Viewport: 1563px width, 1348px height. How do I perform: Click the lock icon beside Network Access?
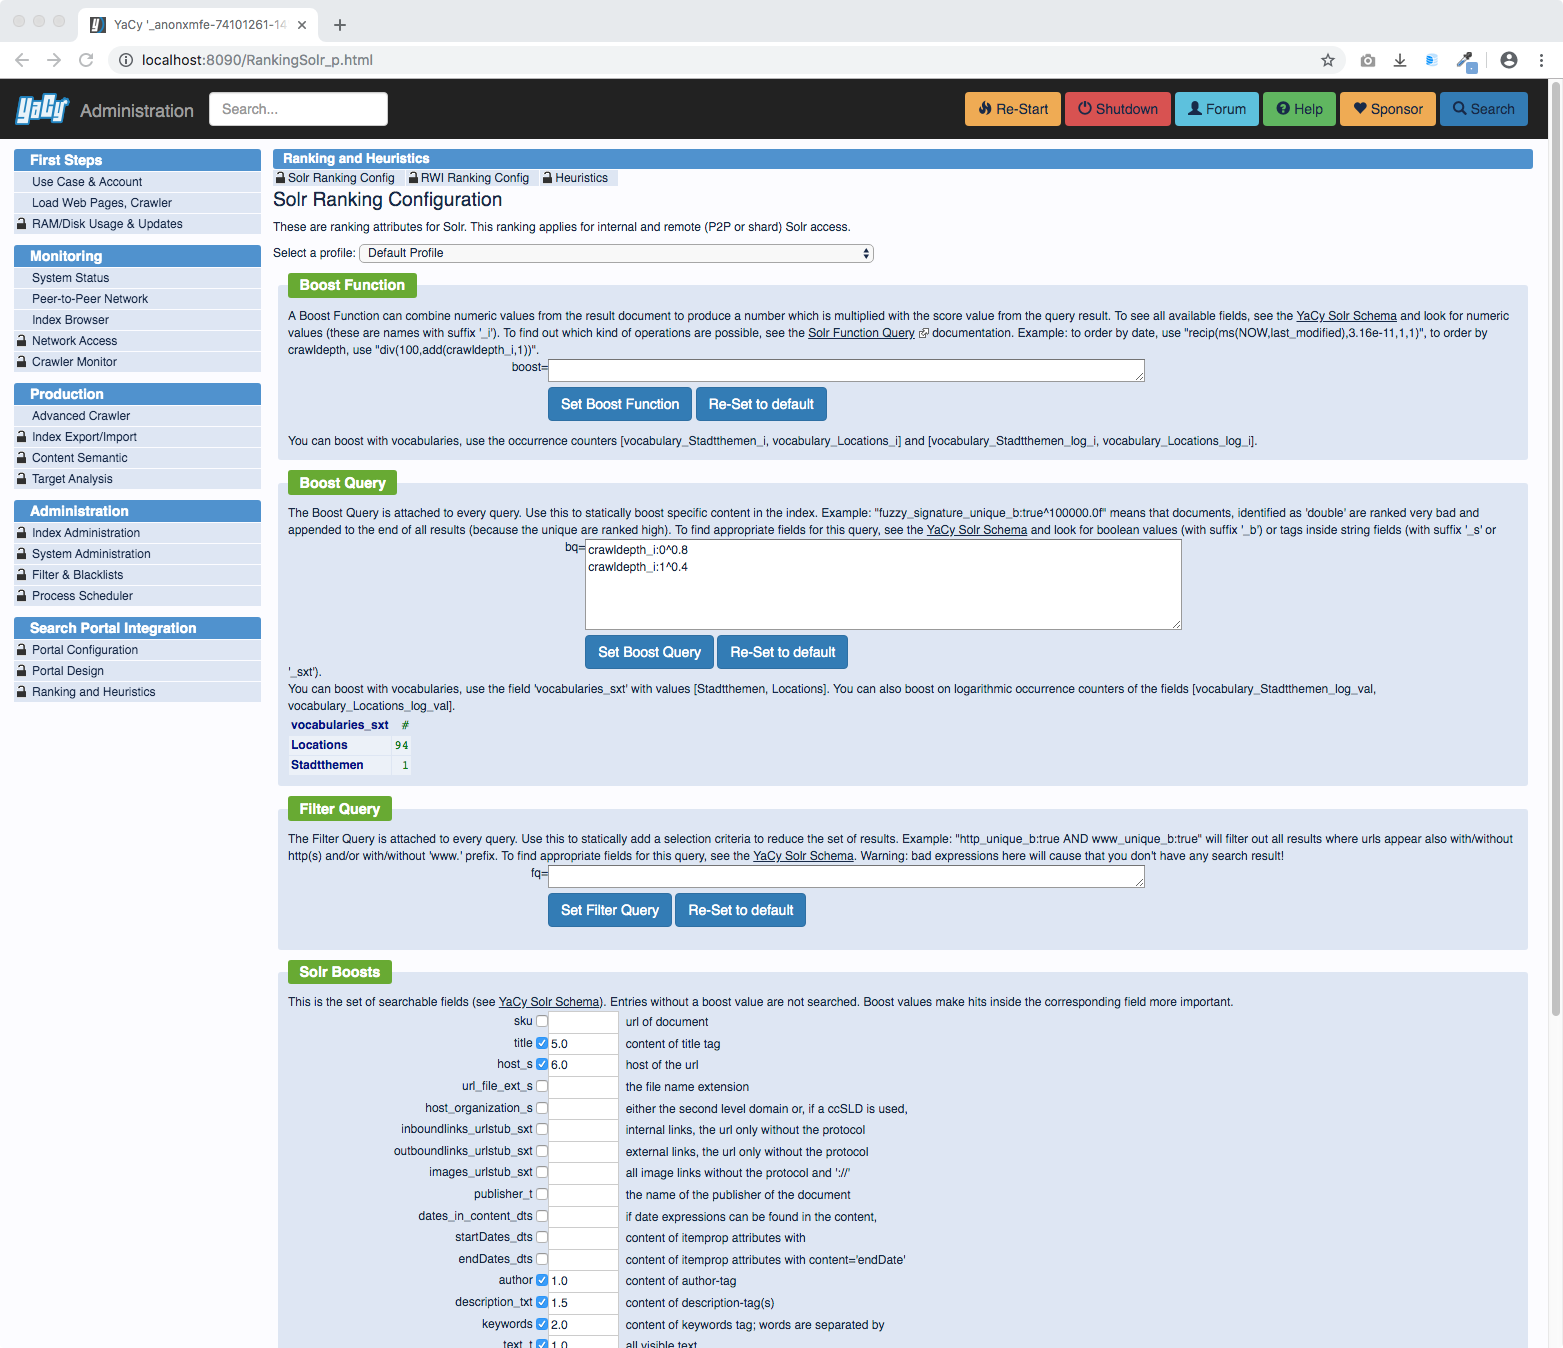21,341
